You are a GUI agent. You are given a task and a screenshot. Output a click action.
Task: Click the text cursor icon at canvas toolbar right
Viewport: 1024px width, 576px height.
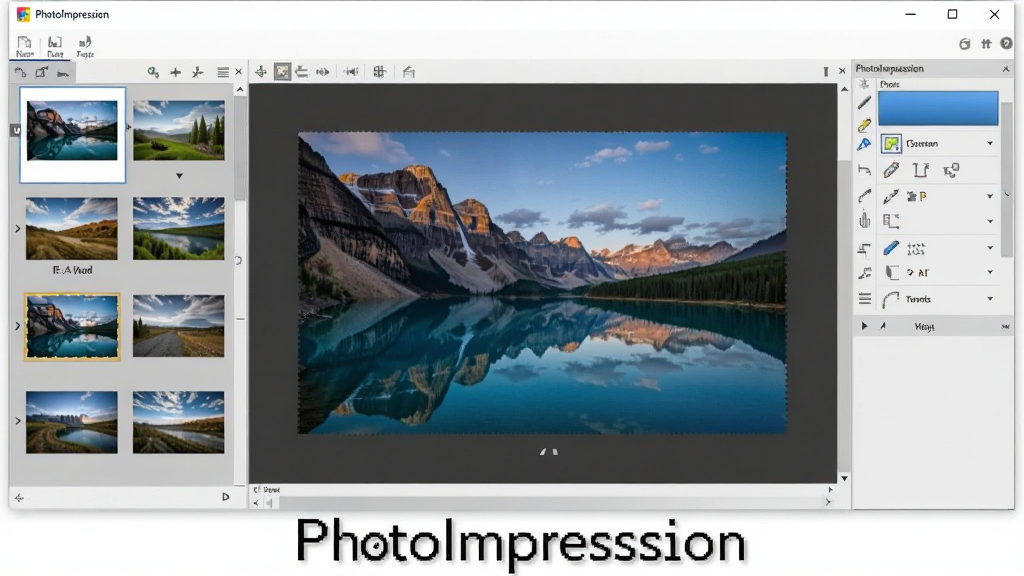[825, 72]
